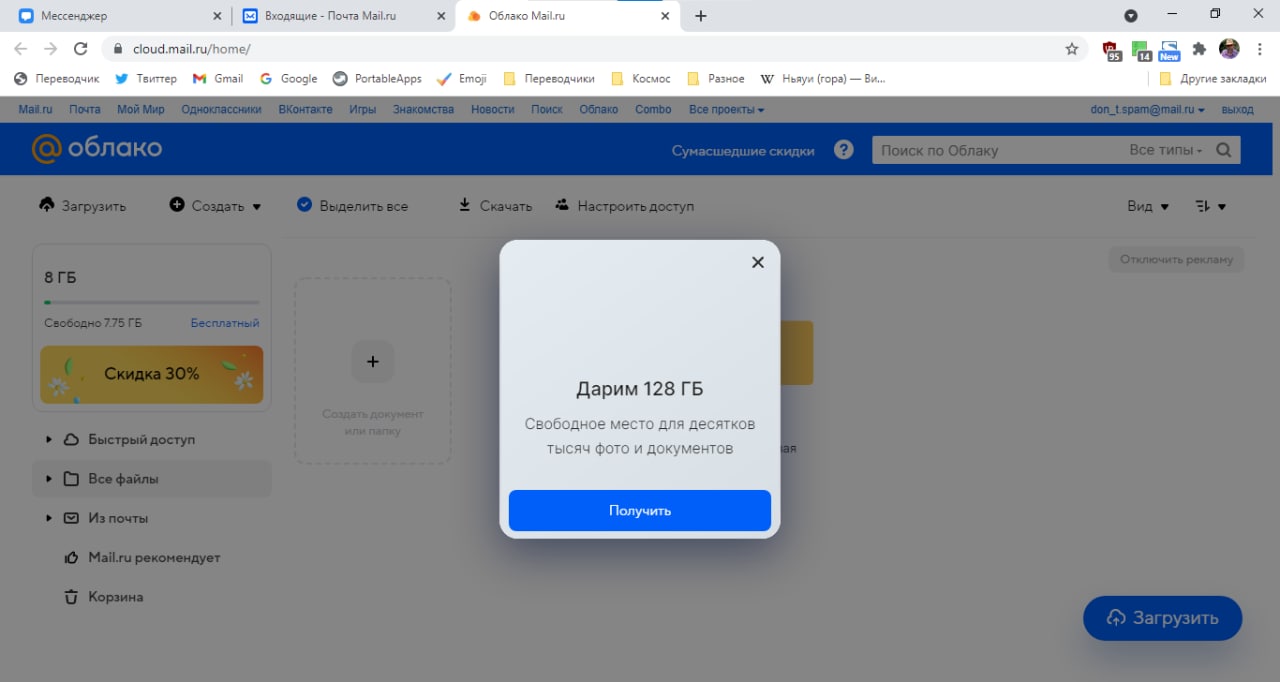
Task: Open Chrome three-dot menu
Action: [x=1259, y=48]
